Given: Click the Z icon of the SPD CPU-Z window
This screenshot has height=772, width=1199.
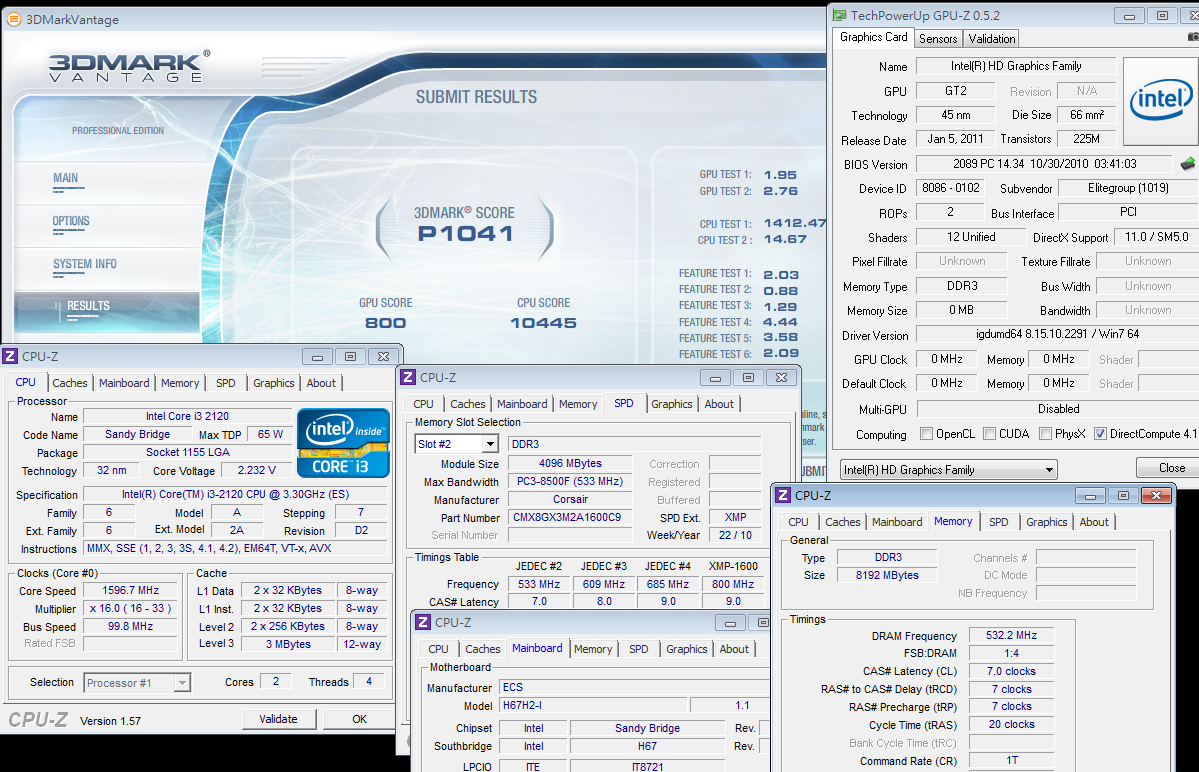Looking at the screenshot, I should tap(407, 377).
